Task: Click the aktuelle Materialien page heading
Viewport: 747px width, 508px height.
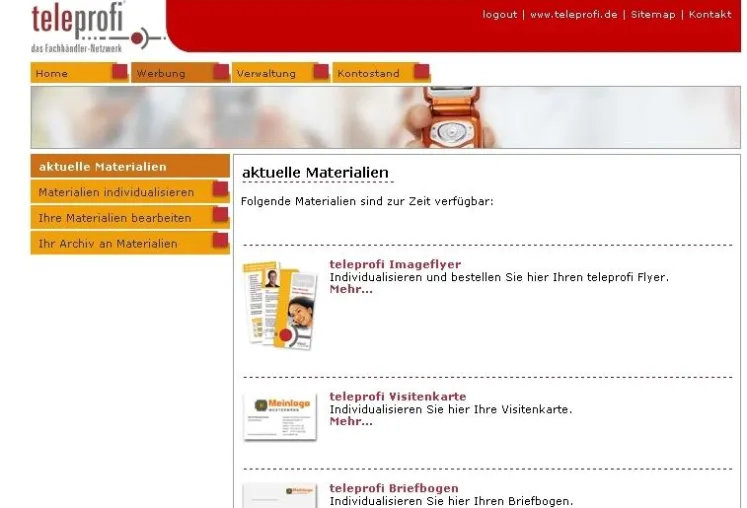Action: (315, 173)
